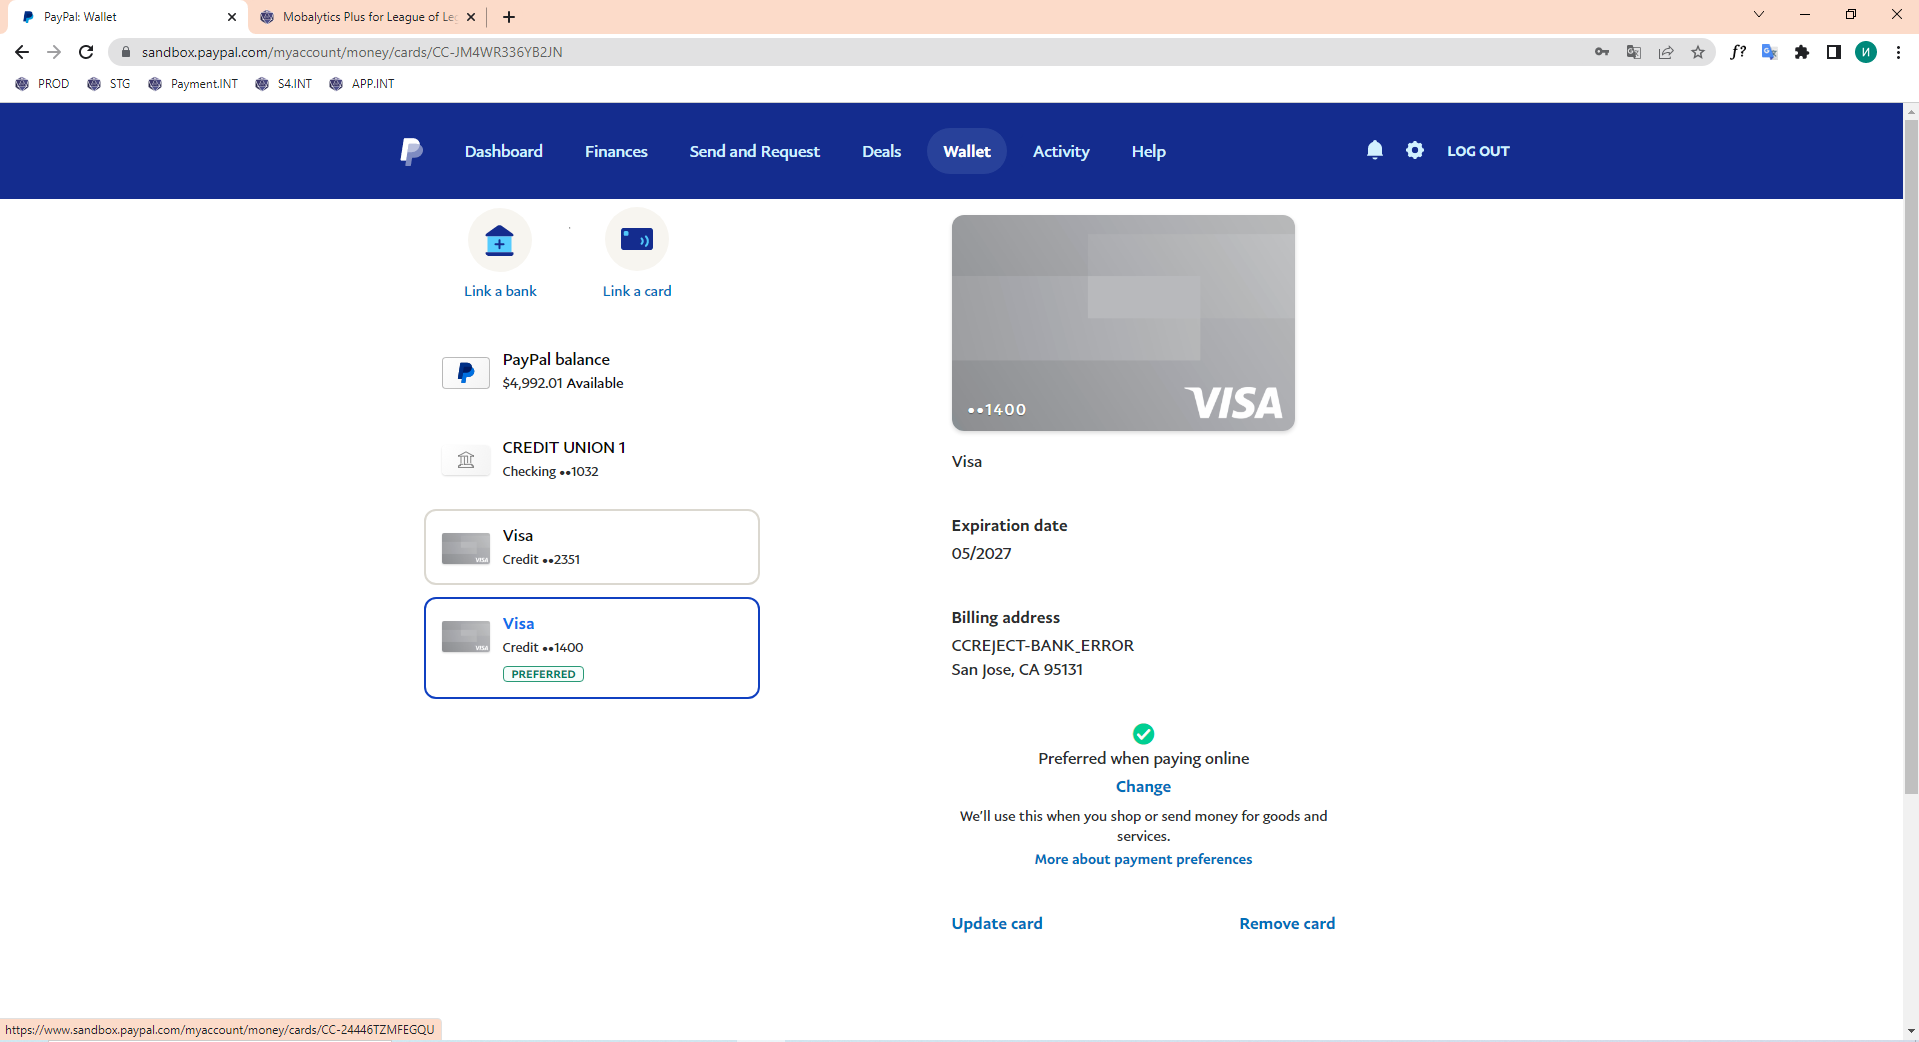Click the Visa 1400 card thumbnail in list
The height and width of the screenshot is (1042, 1919).
click(466, 636)
